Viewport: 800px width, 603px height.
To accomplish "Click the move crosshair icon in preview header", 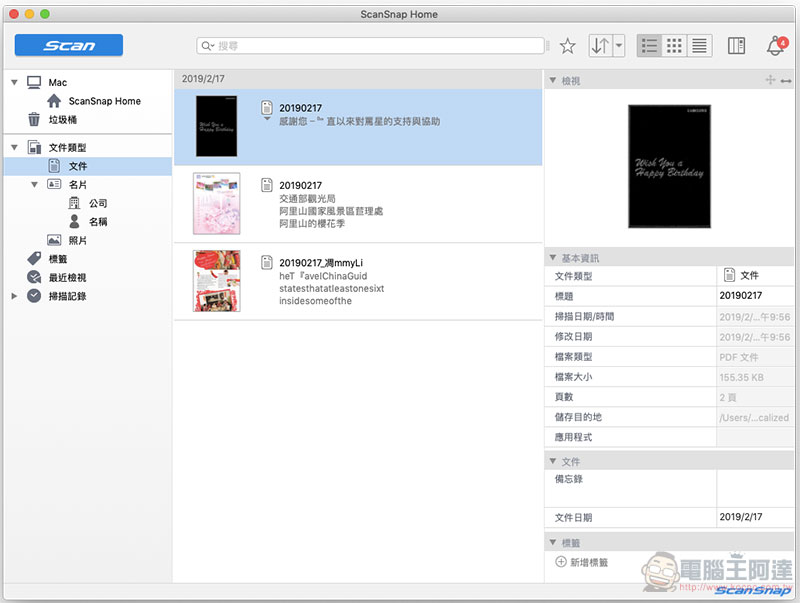I will coord(770,80).
